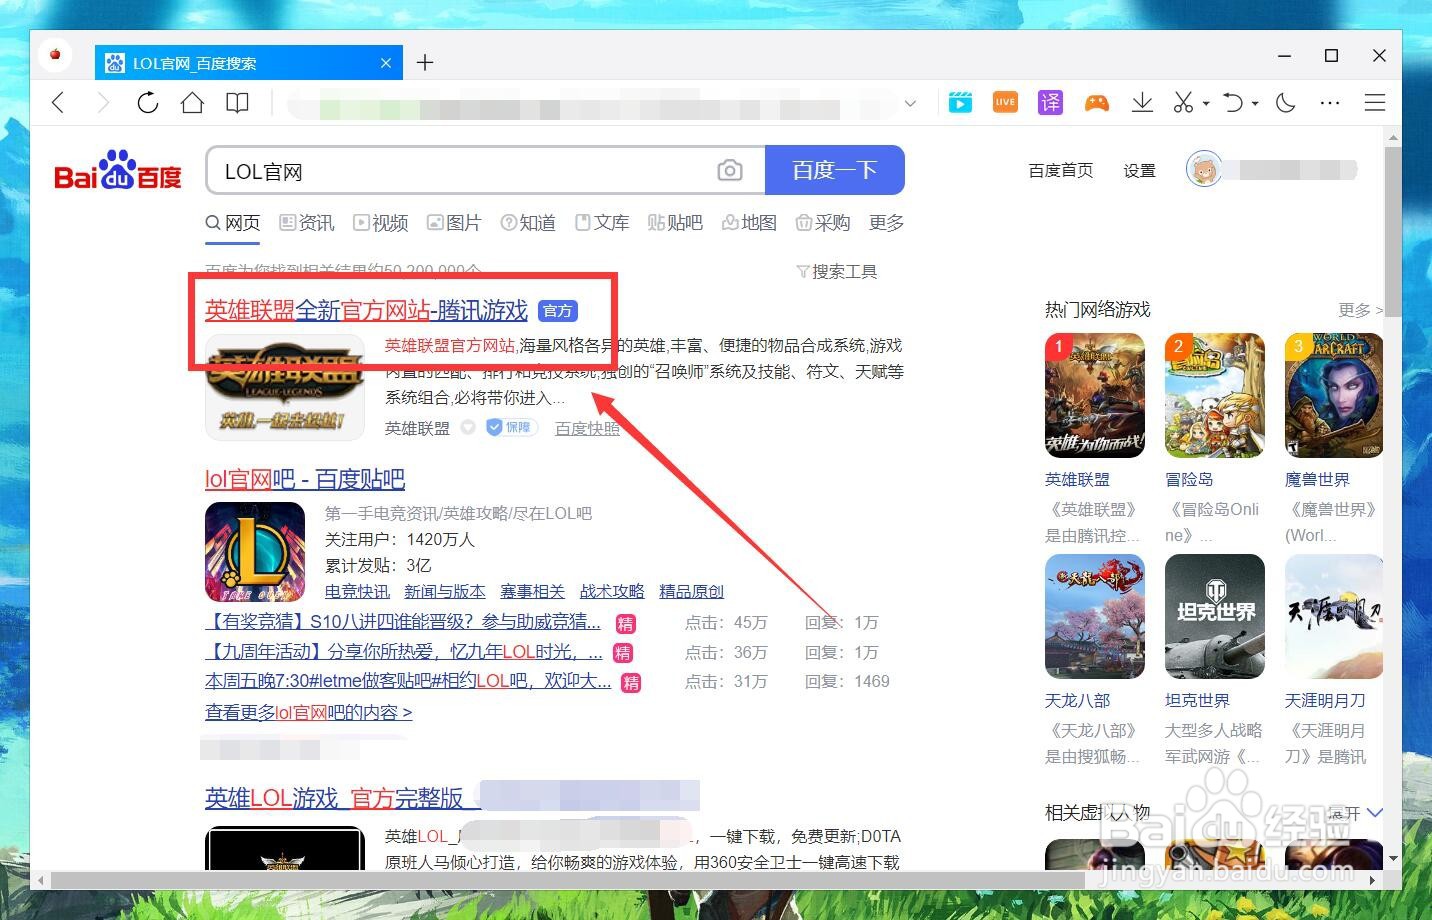Open the 英雄联盟 official Tencent site link
Viewport: 1432px width, 920px height.
(366, 311)
